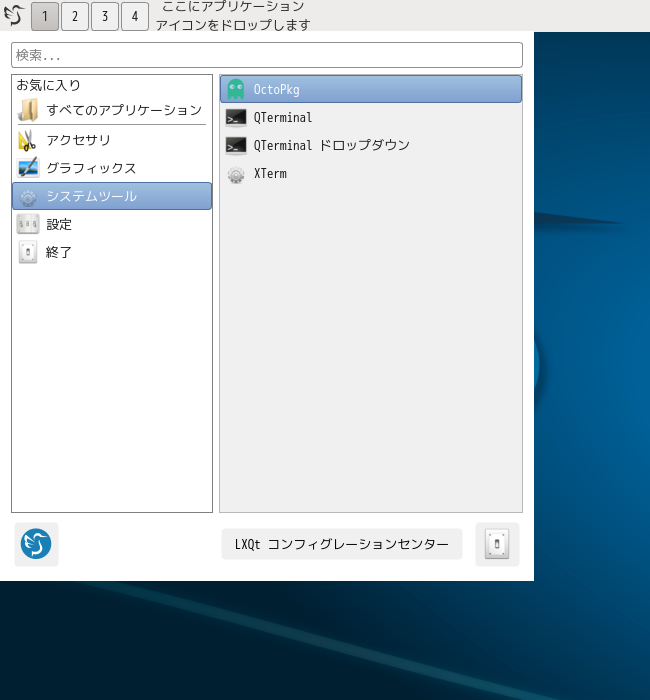Switch to desktop 2
The height and width of the screenshot is (700, 650).
coord(75,17)
